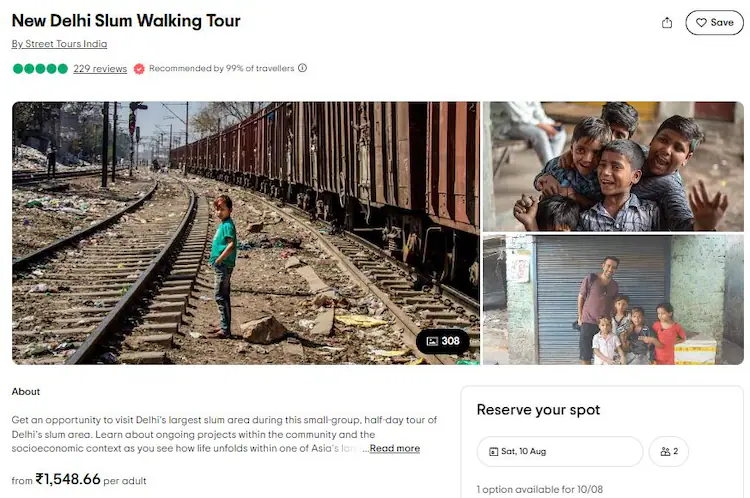Open the Sat, 10 Aug date picker
This screenshot has width=750, height=498.
(559, 452)
